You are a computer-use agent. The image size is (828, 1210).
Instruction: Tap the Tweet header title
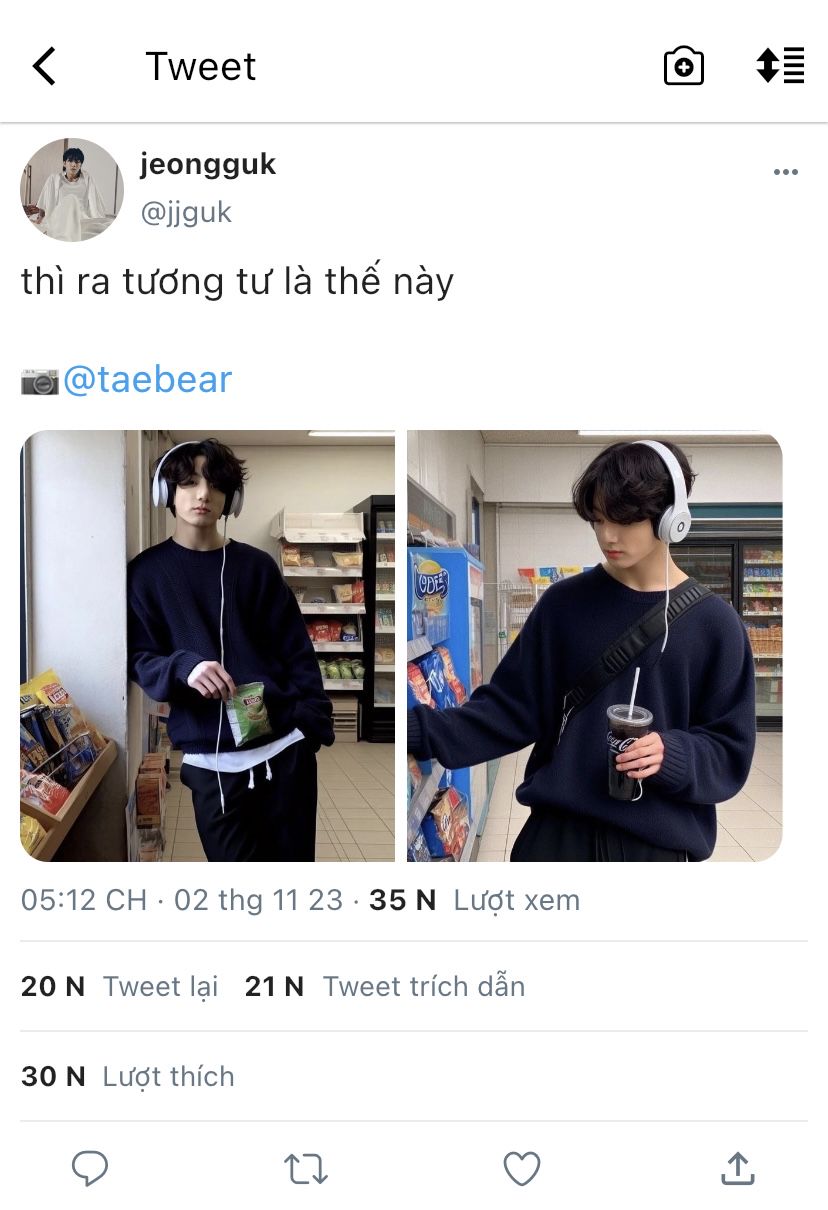point(201,67)
